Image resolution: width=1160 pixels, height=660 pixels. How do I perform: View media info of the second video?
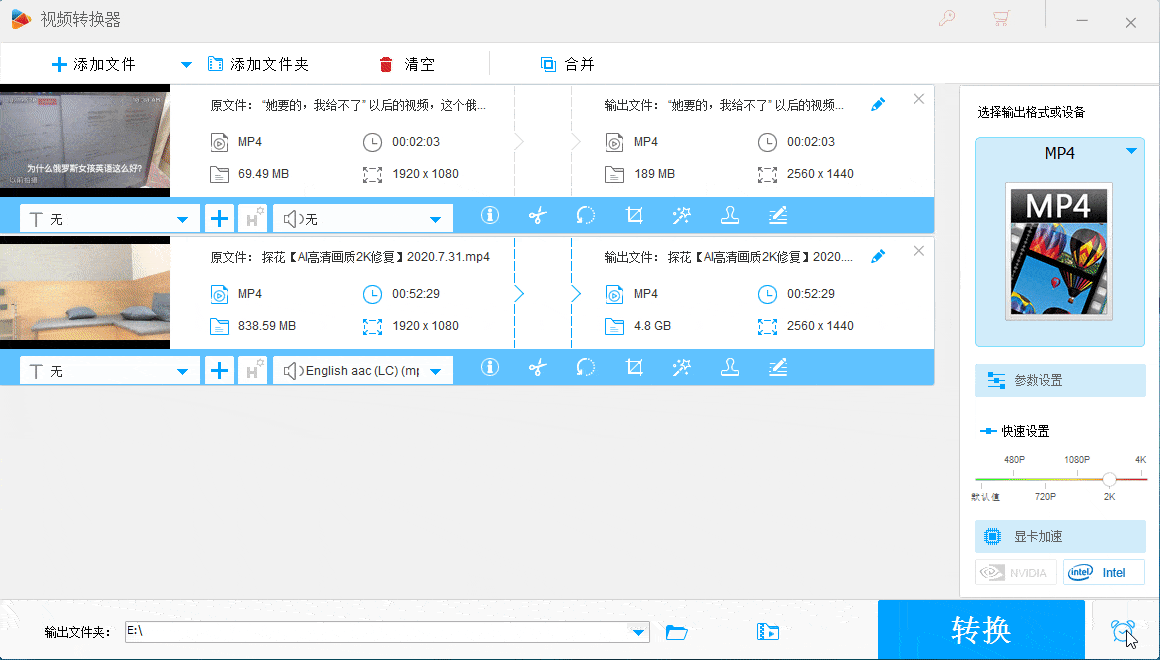point(489,369)
